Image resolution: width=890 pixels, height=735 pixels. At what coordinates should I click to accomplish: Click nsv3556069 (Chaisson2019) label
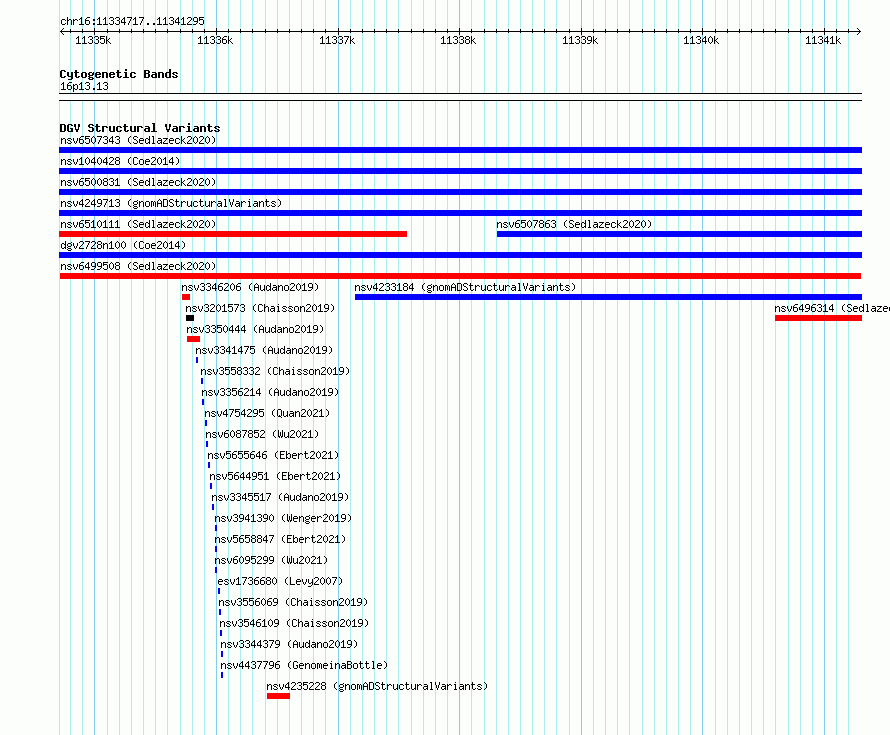(293, 602)
